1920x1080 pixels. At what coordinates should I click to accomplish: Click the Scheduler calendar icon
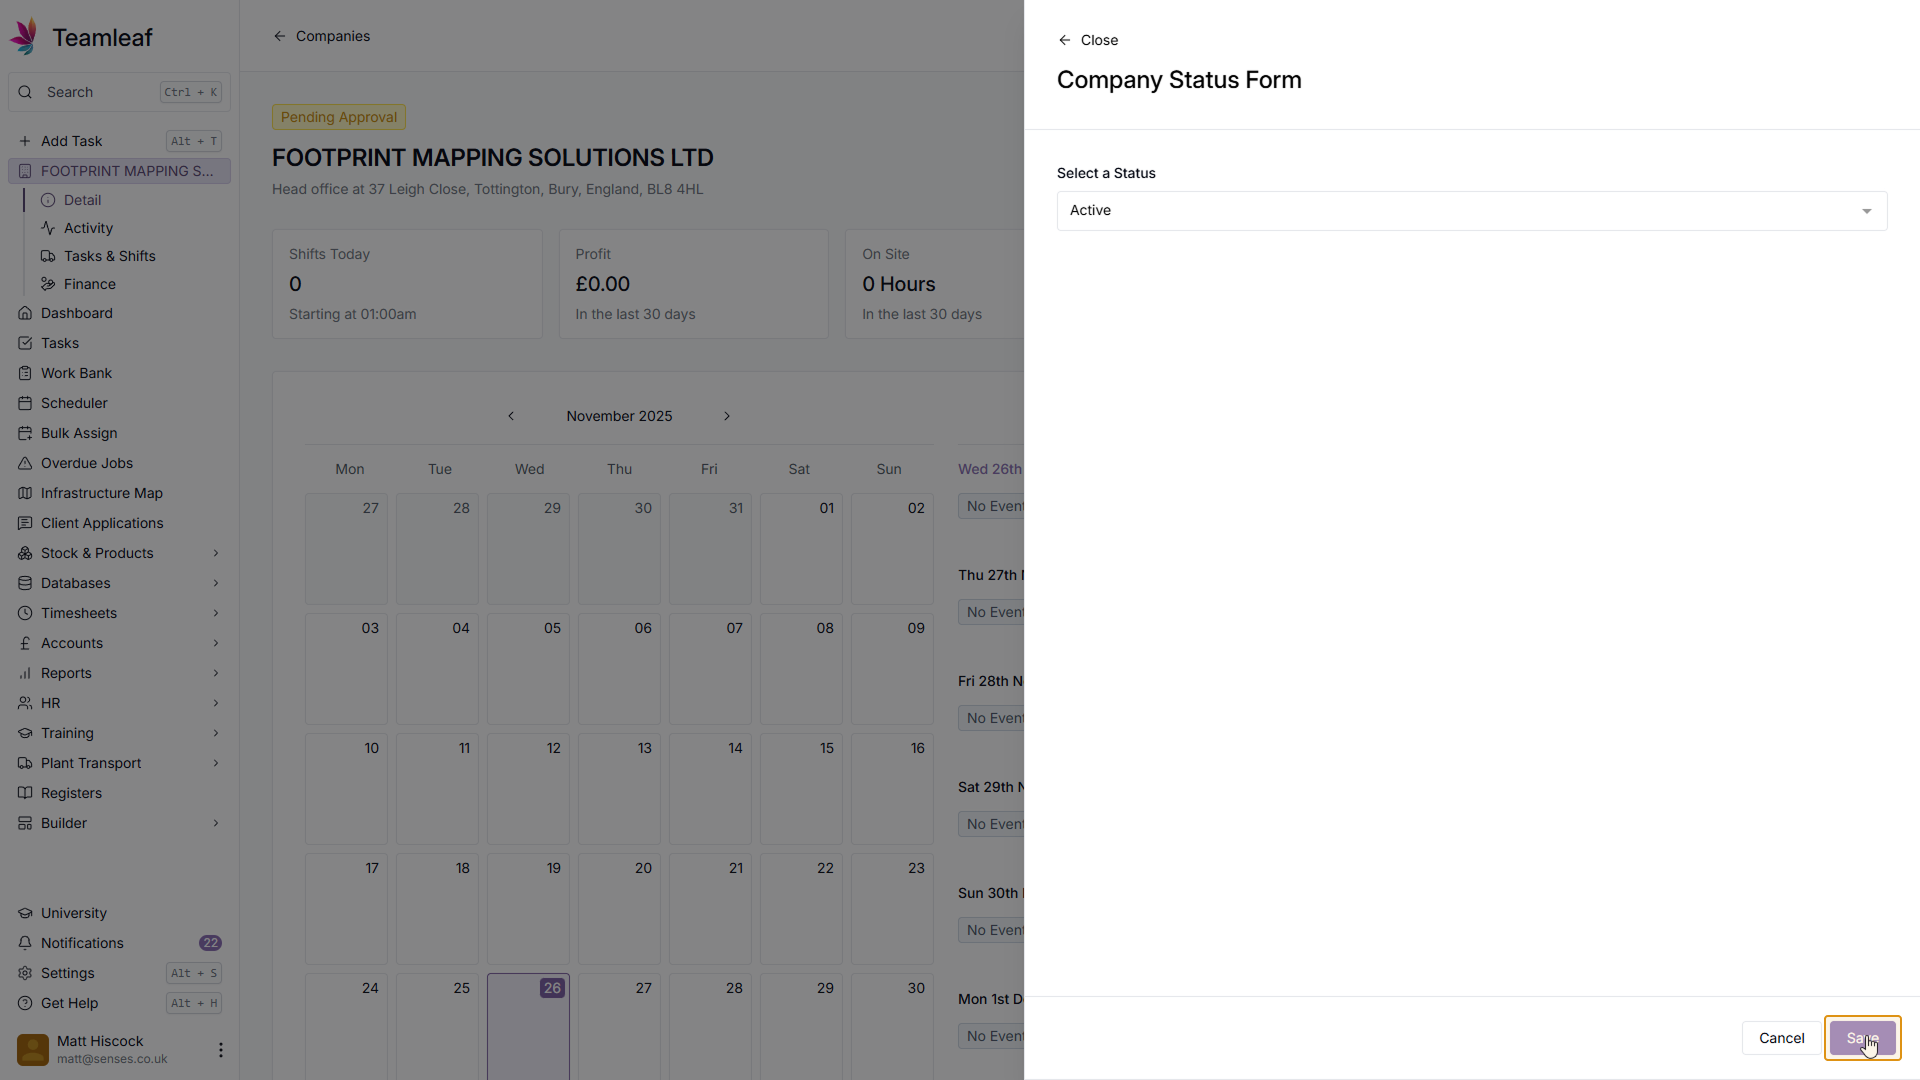[25, 403]
